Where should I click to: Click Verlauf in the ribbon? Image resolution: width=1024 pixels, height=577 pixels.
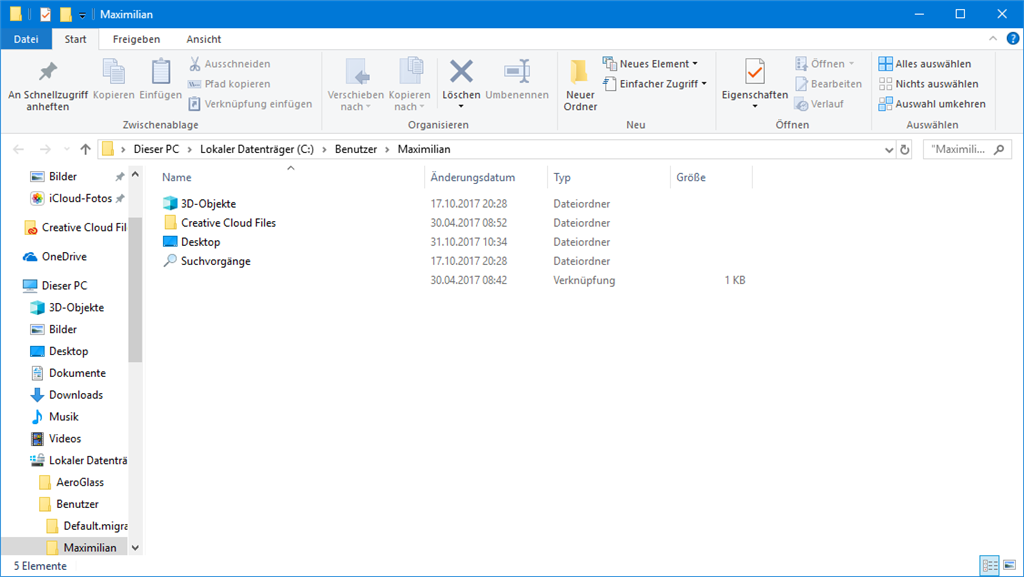(819, 104)
